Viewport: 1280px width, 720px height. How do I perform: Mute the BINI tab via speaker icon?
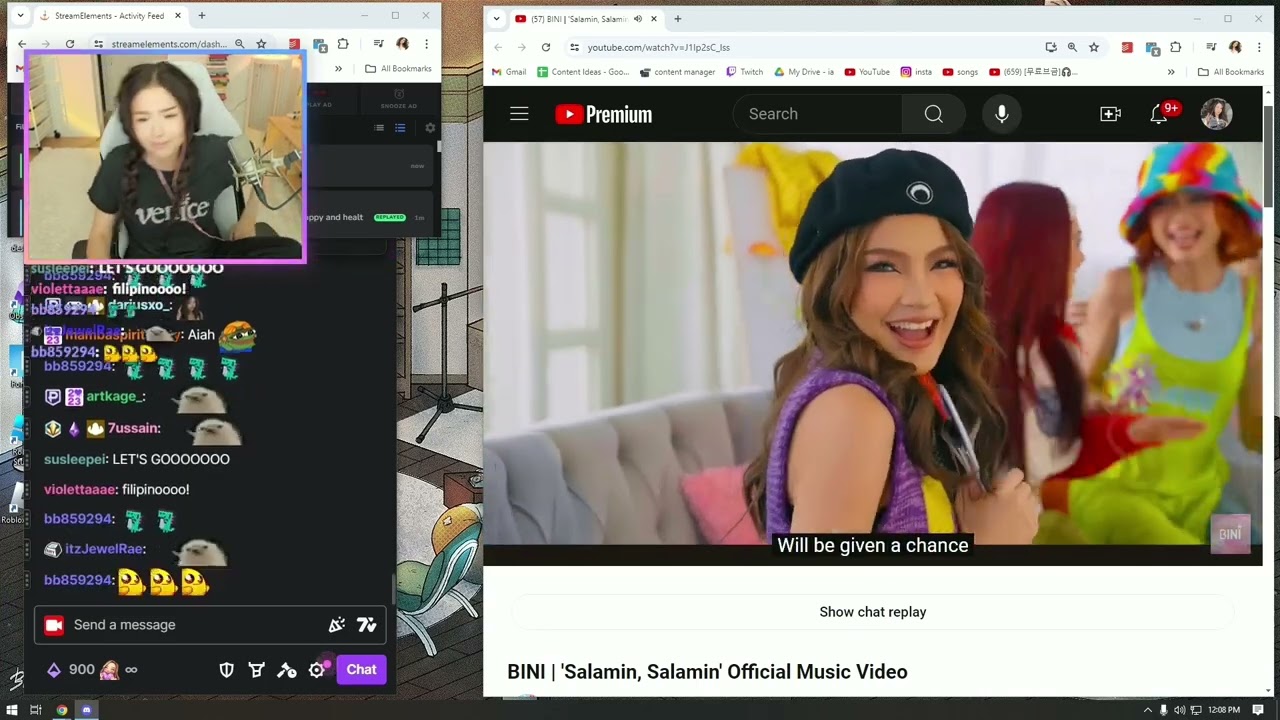click(637, 18)
